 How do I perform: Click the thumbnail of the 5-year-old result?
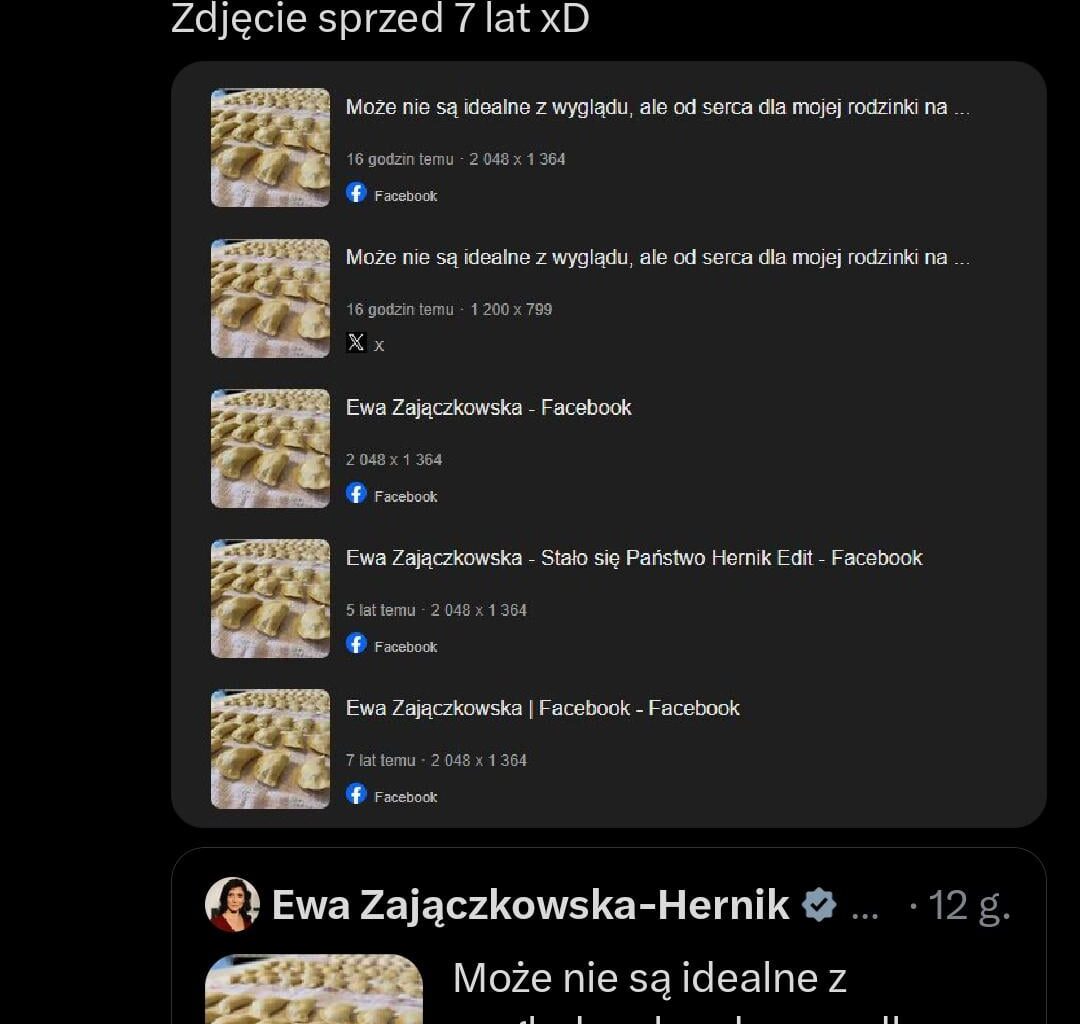coord(269,598)
